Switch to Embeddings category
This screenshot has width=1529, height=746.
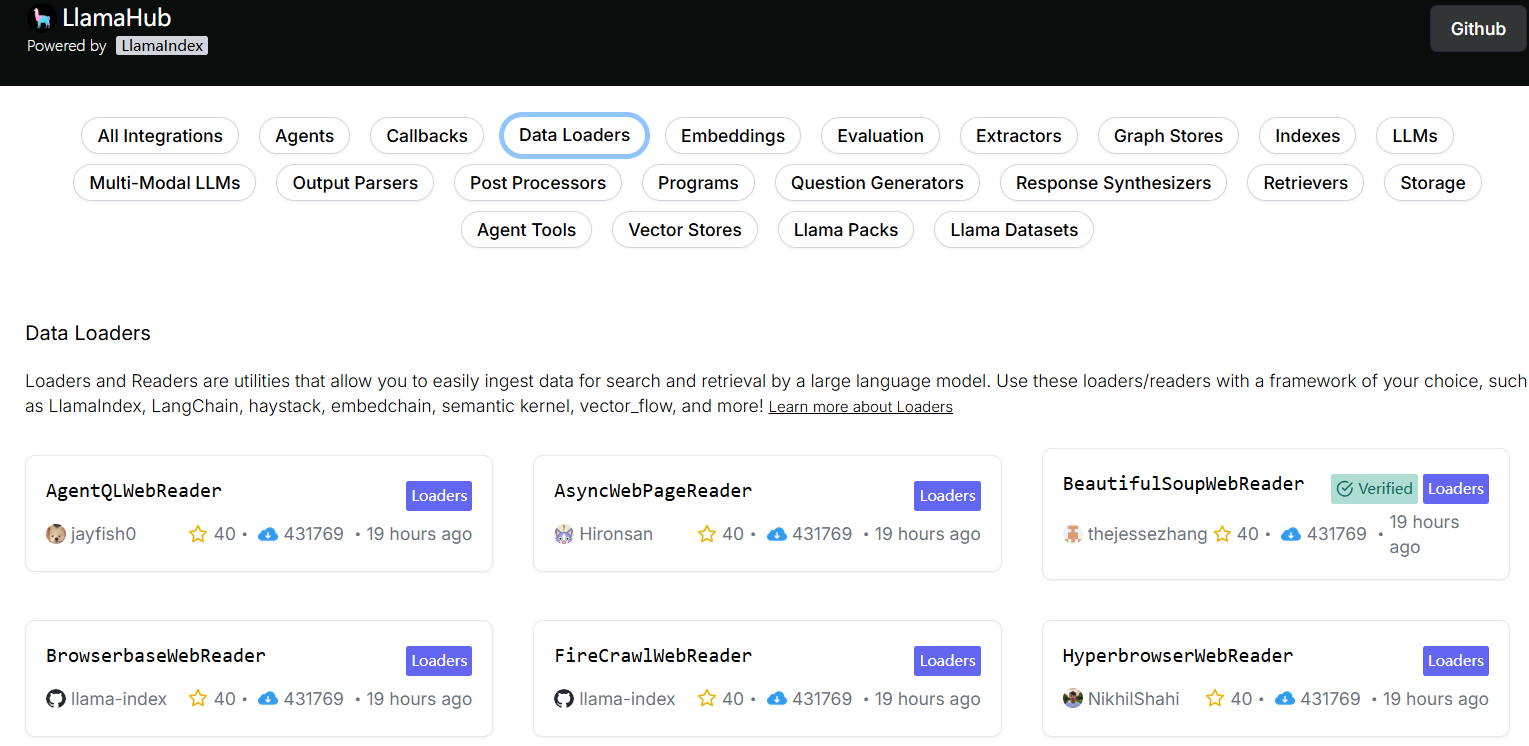coord(733,136)
